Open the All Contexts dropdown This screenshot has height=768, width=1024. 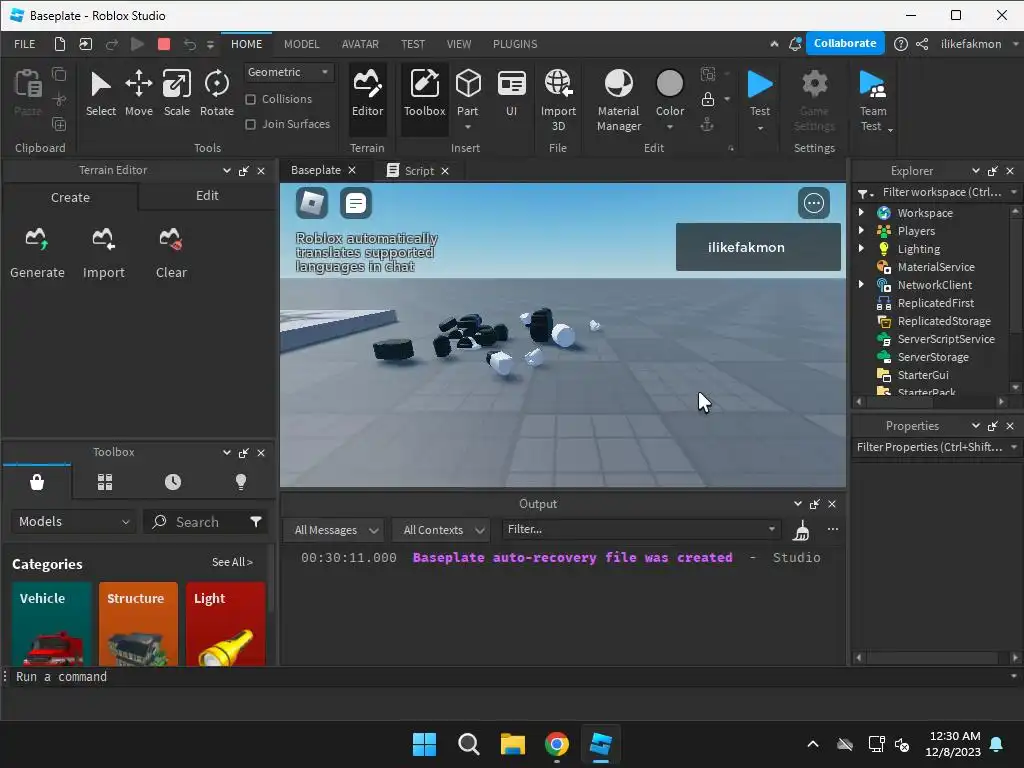442,530
